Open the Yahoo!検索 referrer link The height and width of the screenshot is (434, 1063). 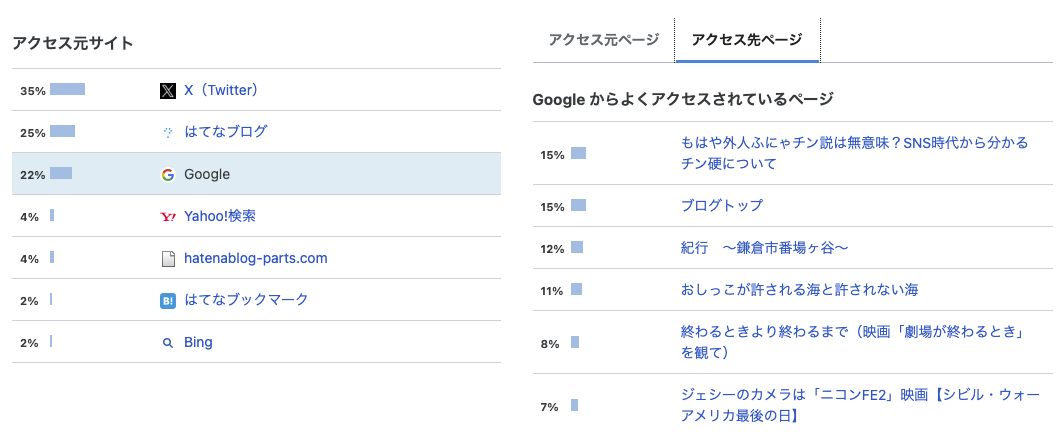coord(219,216)
